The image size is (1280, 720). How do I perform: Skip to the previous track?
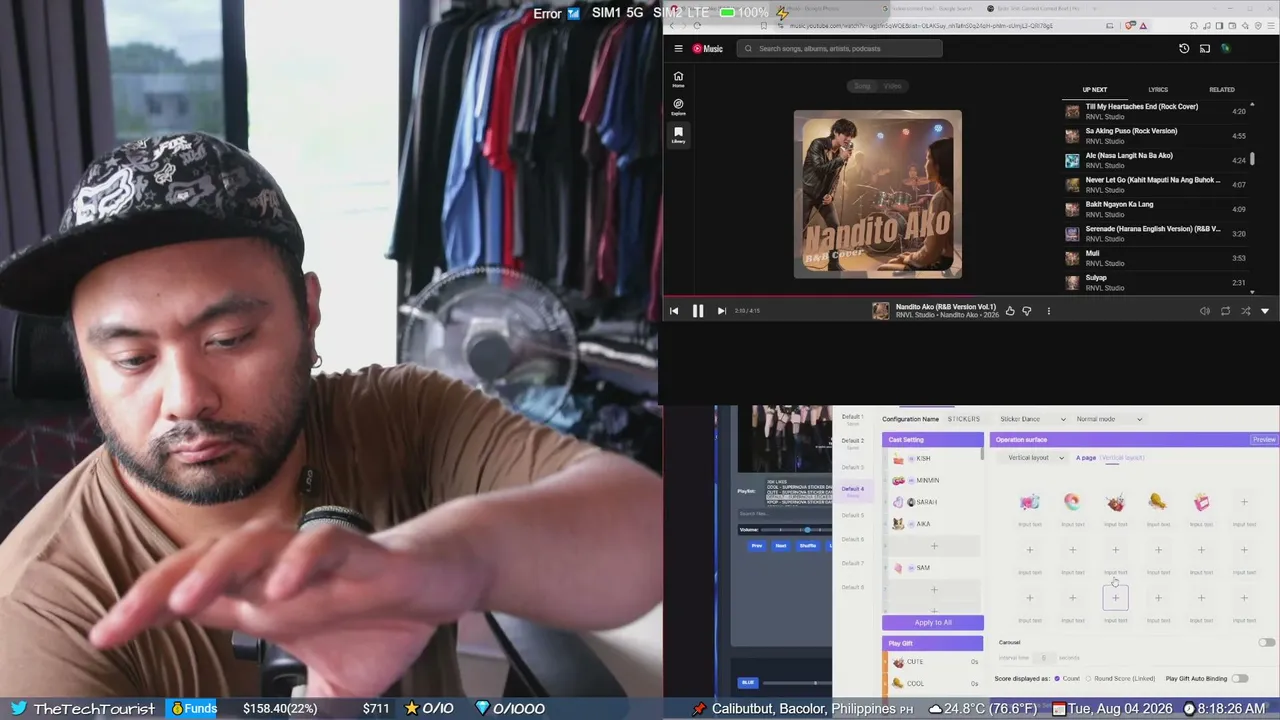[674, 311]
